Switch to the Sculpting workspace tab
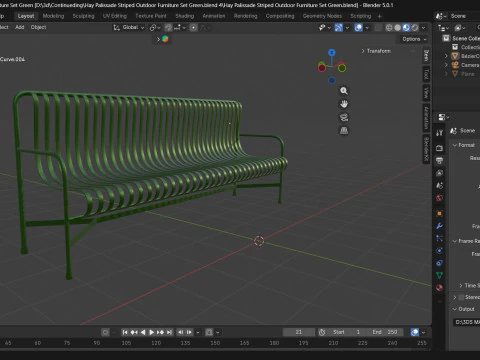Screen dimensions: 480x360 pos(83,16)
